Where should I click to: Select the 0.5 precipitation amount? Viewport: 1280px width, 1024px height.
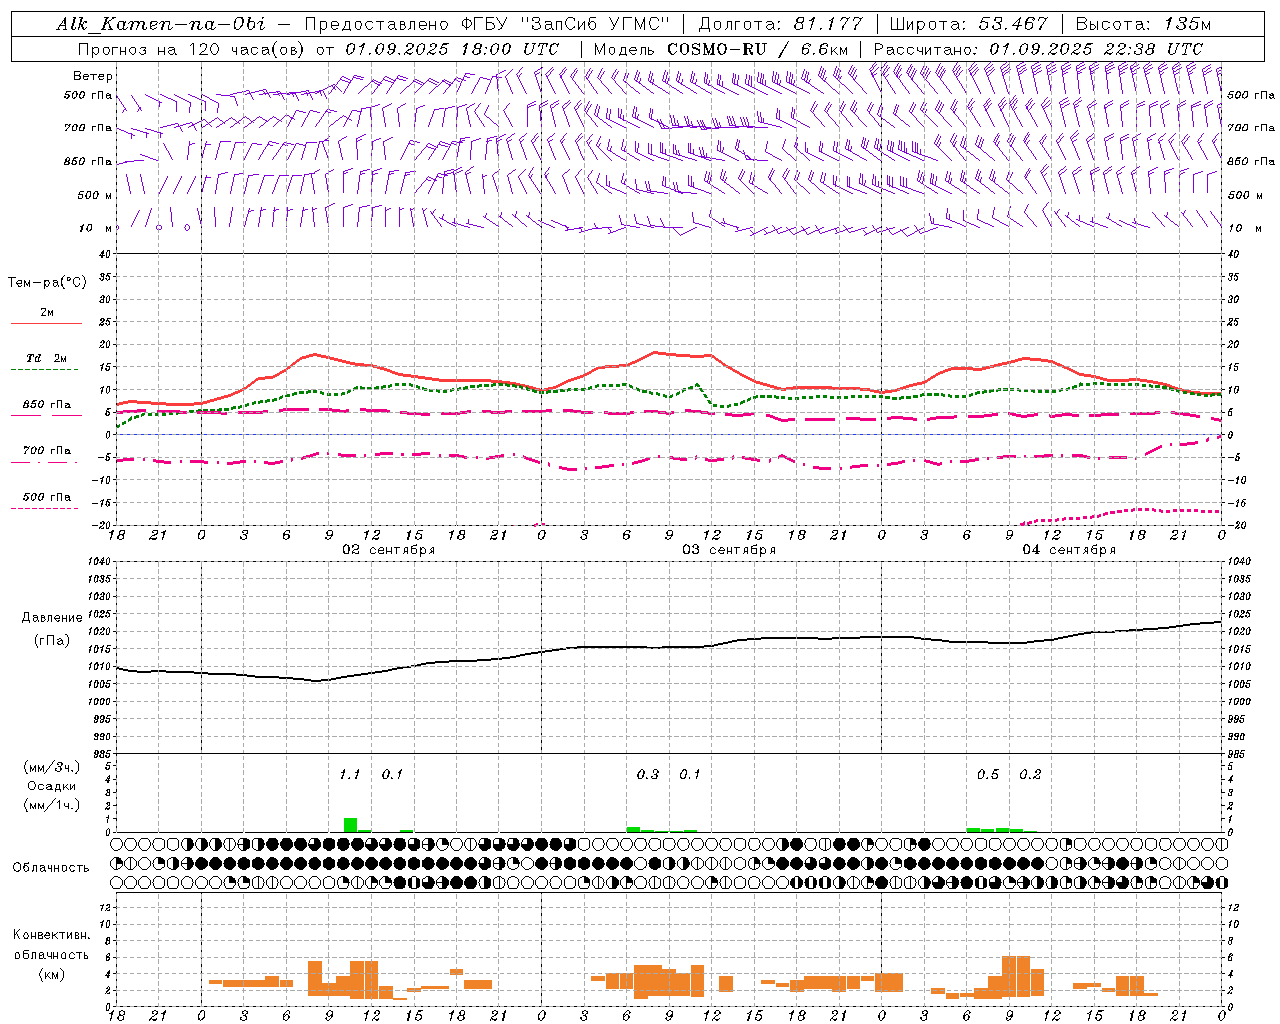988,775
